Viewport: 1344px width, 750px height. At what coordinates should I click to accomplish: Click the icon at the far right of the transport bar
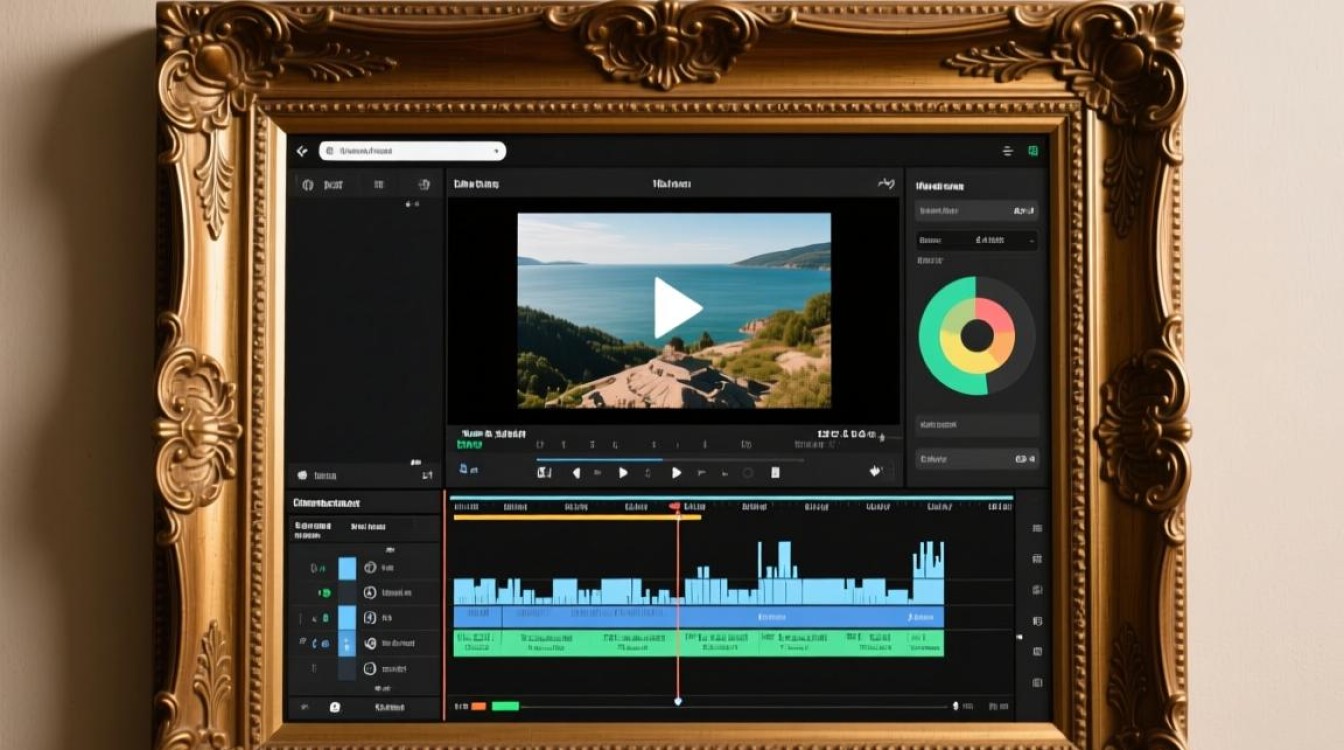[876, 470]
